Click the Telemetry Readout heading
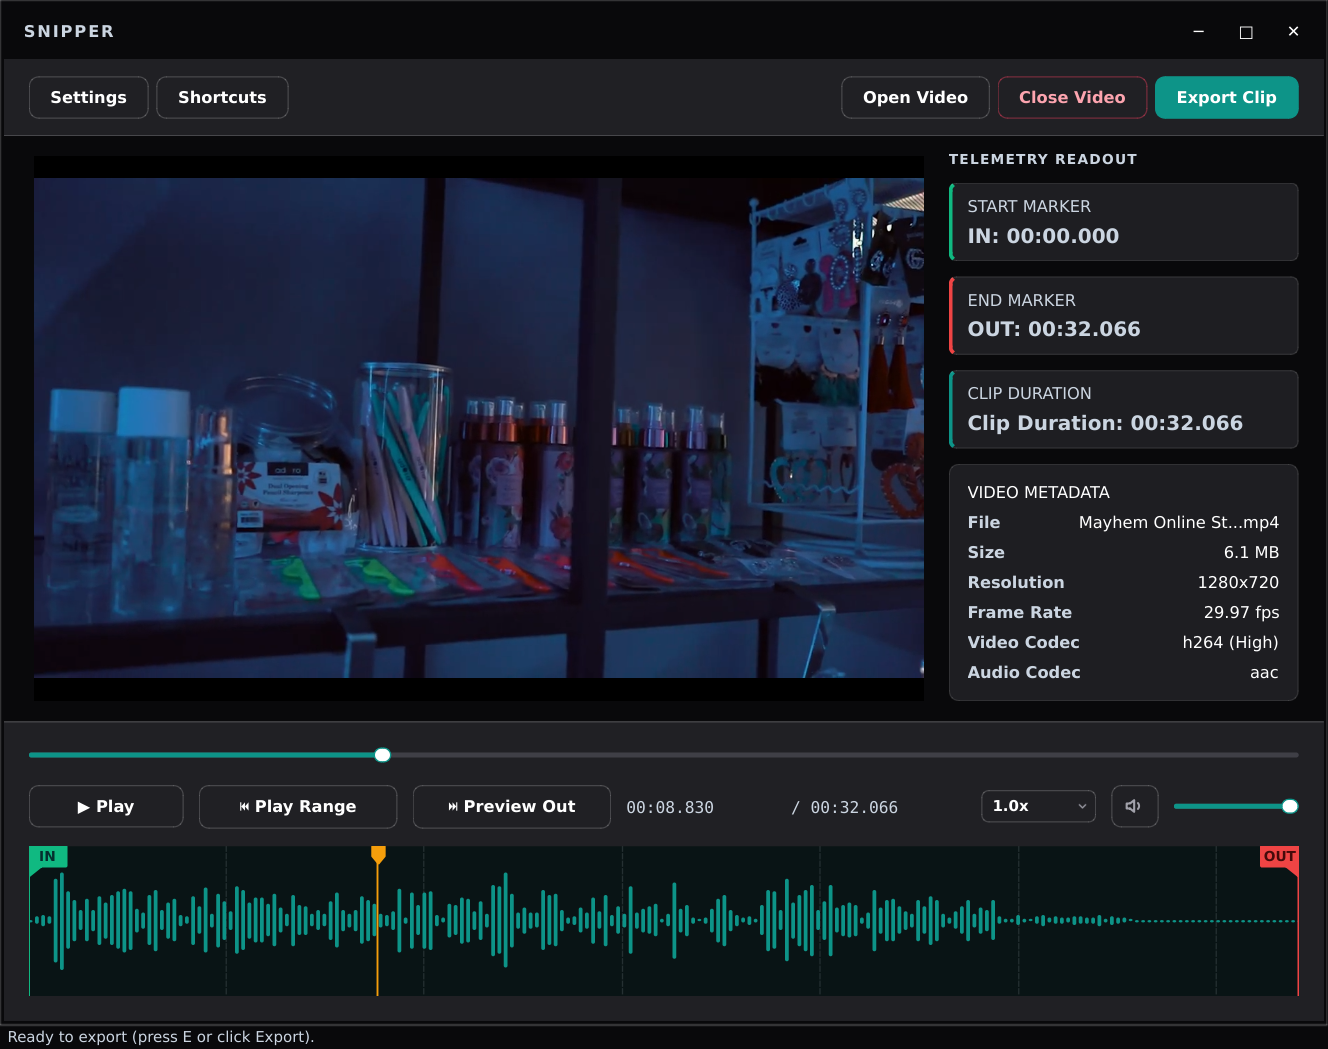 pyautogui.click(x=1043, y=159)
